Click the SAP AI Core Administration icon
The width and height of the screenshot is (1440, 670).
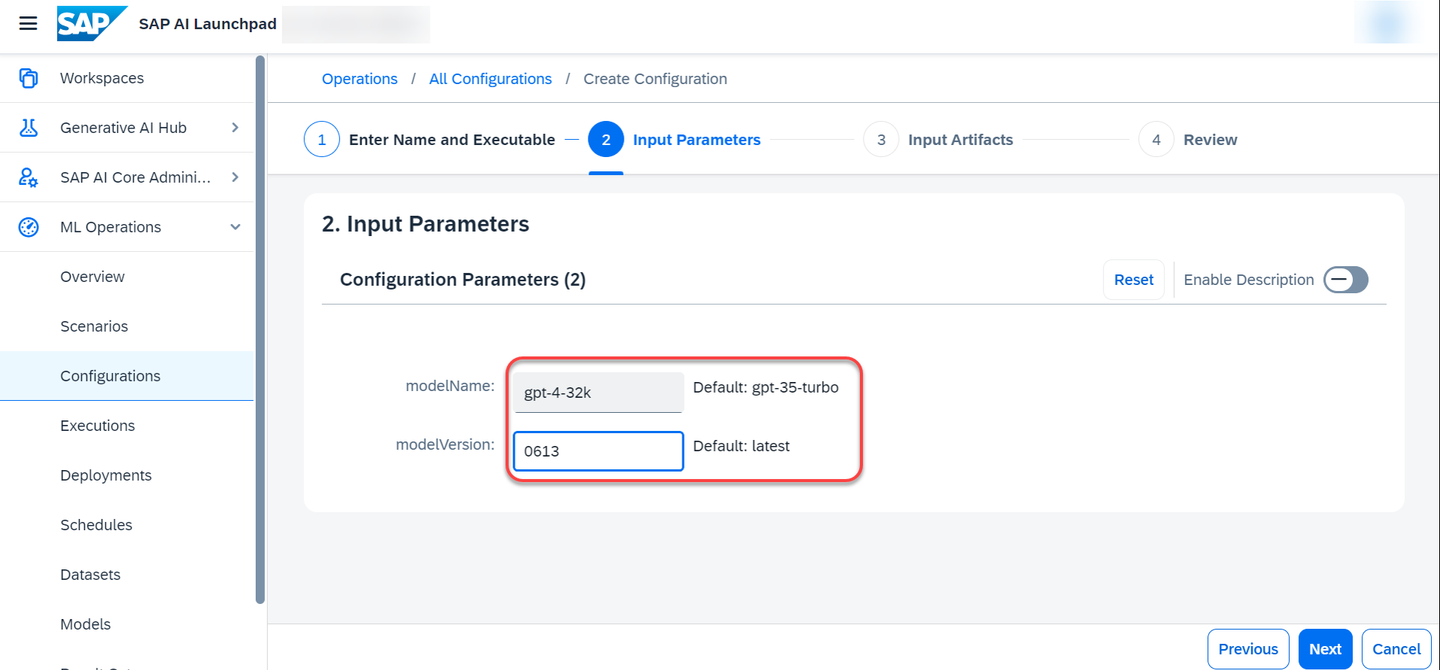coord(28,177)
